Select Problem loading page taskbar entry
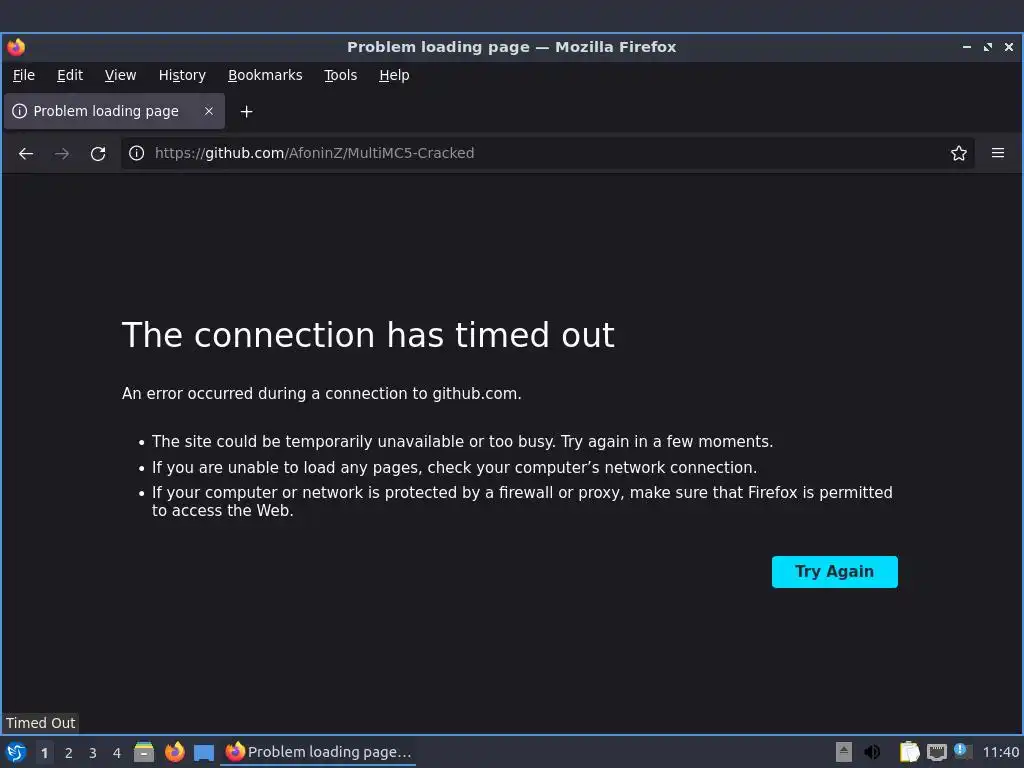Image resolution: width=1024 pixels, height=768 pixels. (x=318, y=752)
